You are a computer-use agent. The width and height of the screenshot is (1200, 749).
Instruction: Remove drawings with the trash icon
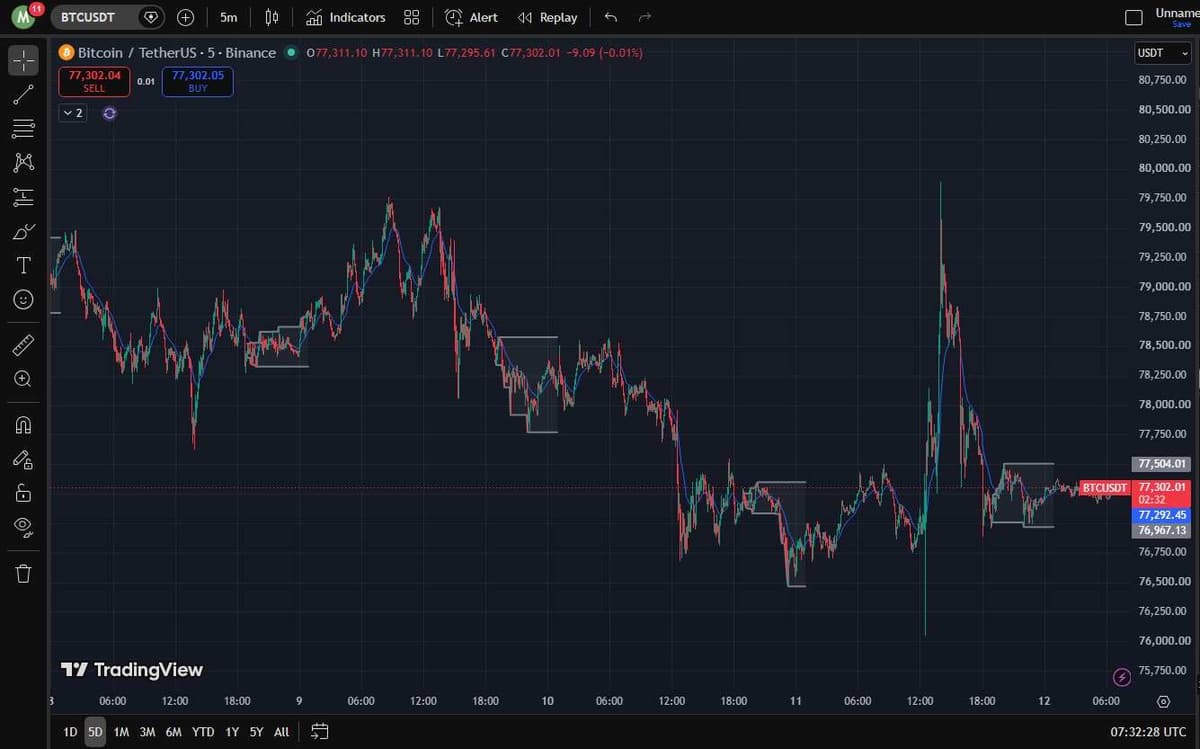[24, 573]
